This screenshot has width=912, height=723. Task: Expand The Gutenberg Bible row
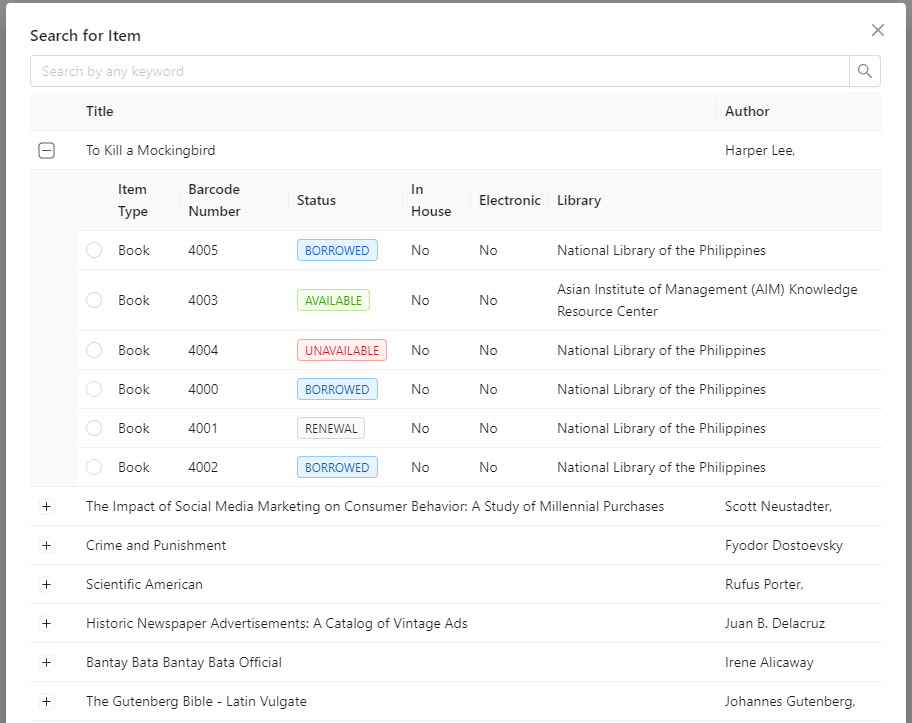tap(46, 702)
